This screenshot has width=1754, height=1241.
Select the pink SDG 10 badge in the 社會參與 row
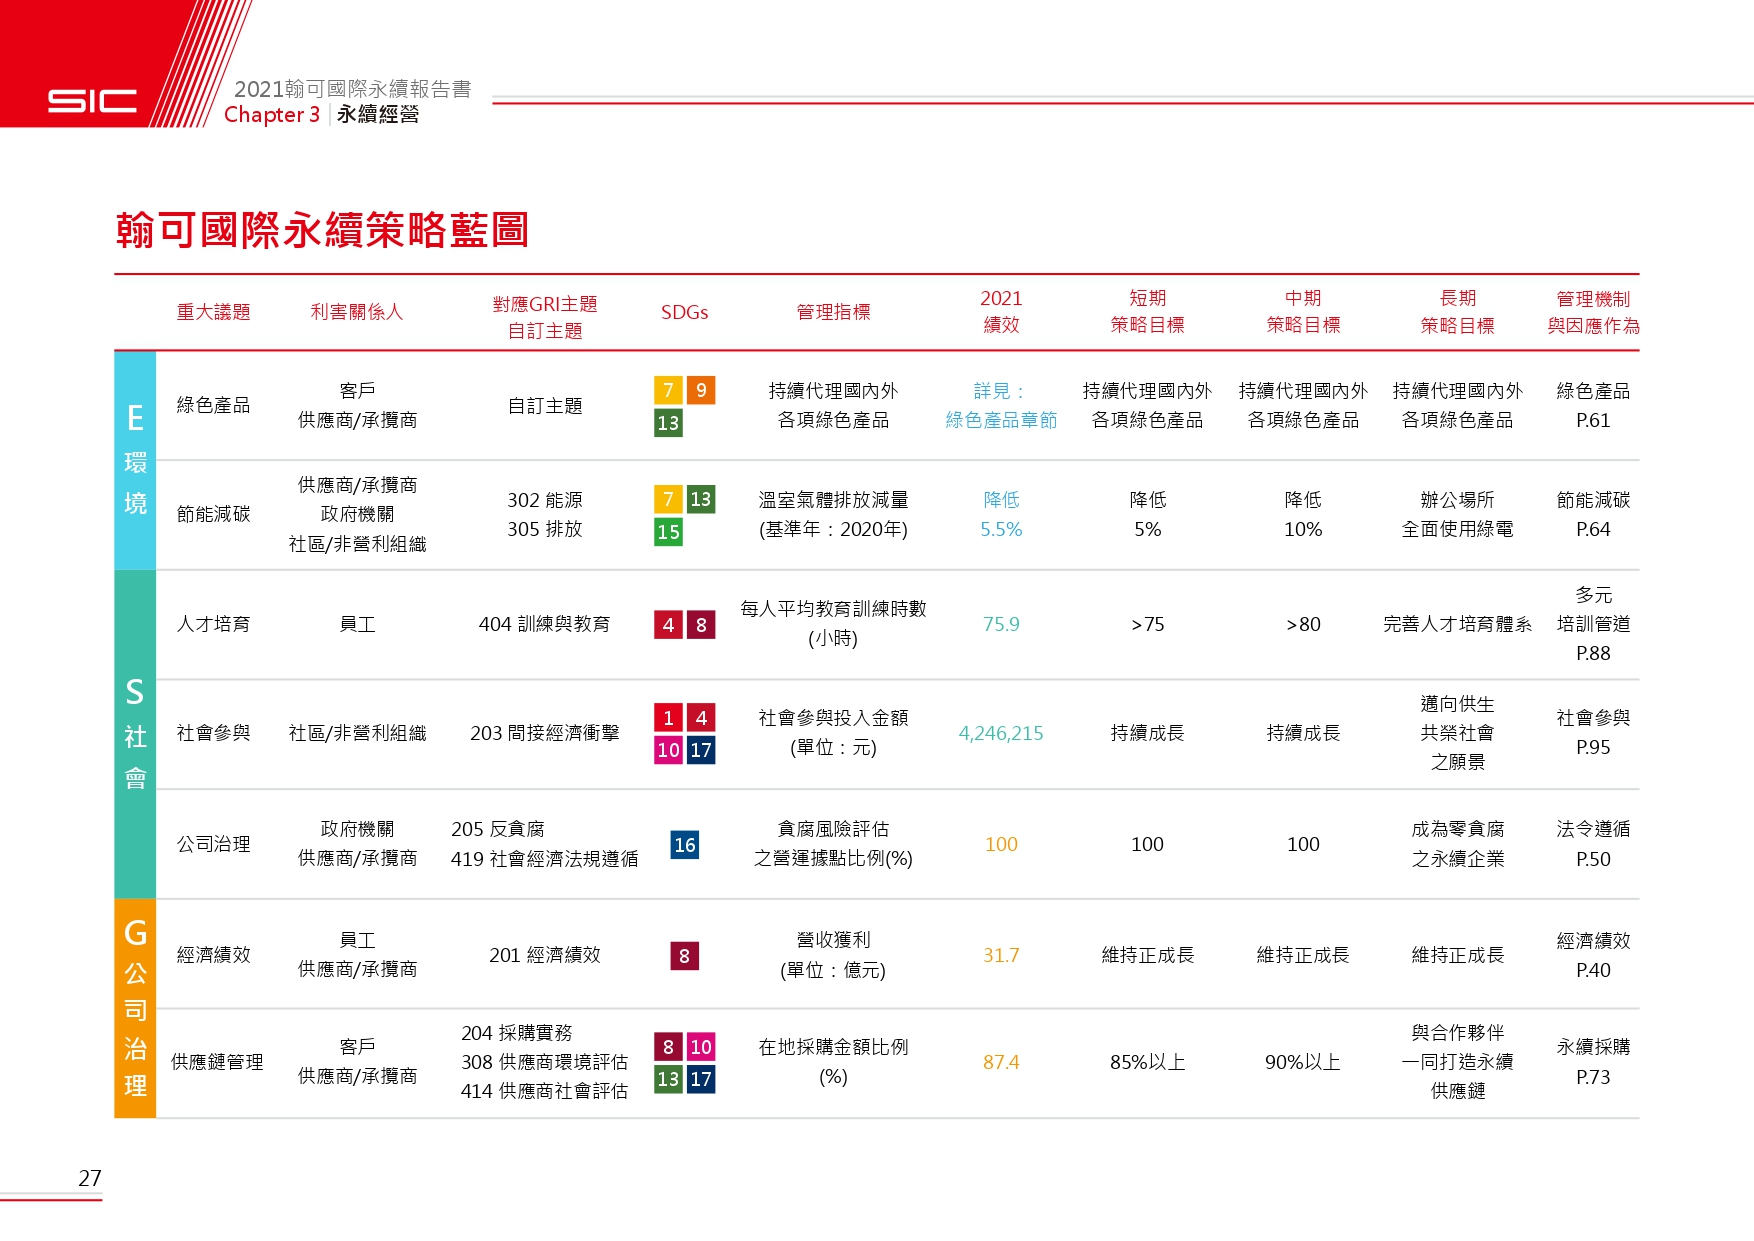click(668, 750)
